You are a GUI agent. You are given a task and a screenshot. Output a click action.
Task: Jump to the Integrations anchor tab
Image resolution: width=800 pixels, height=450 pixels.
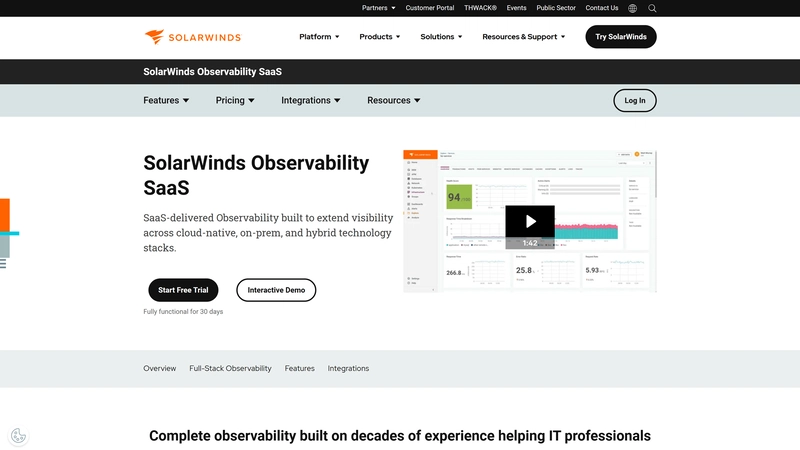click(348, 368)
